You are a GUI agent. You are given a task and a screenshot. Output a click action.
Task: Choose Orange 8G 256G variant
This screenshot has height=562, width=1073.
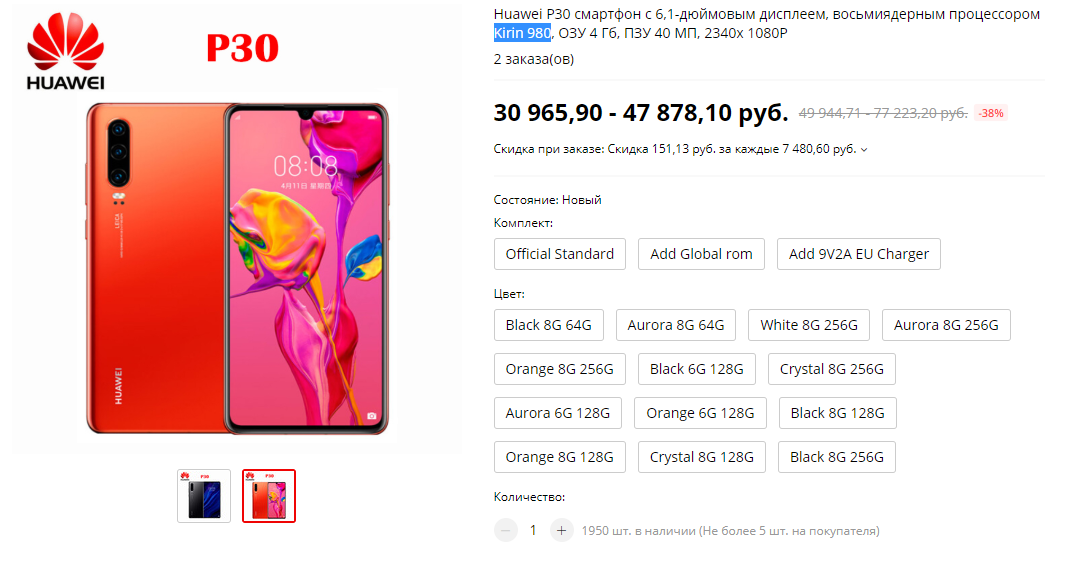(x=560, y=369)
